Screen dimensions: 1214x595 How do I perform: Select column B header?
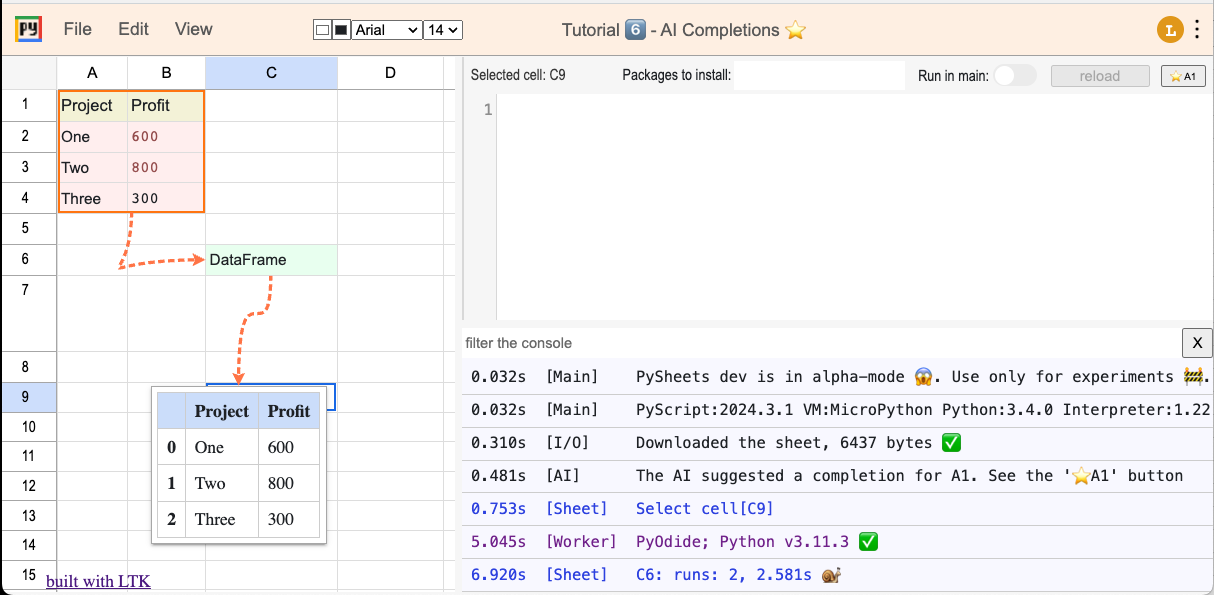(x=166, y=72)
